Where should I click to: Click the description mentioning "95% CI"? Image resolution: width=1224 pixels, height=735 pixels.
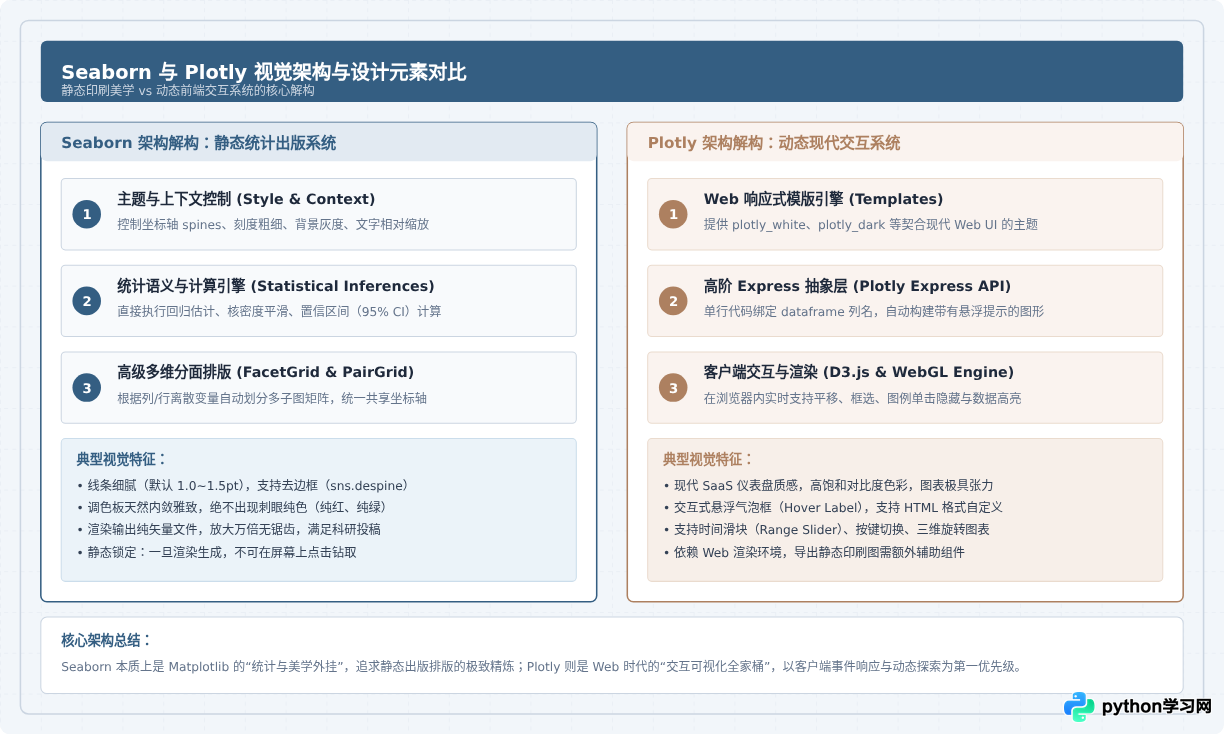click(279, 311)
